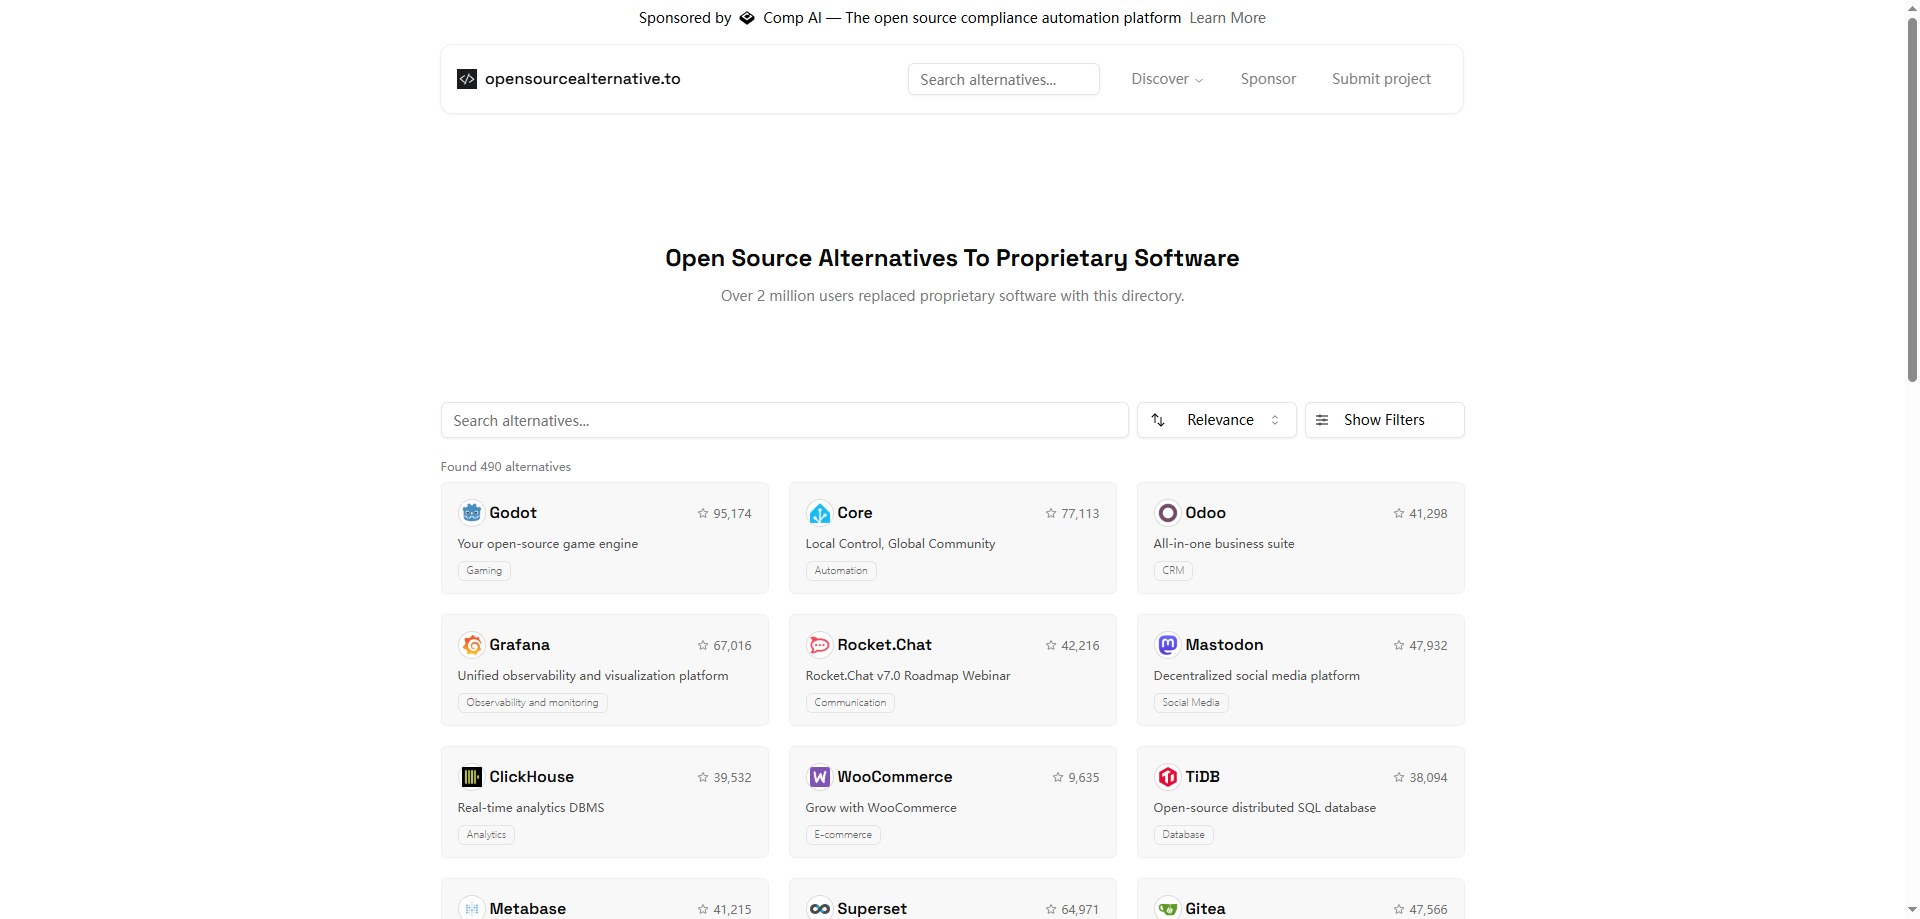The width and height of the screenshot is (1920, 919).
Task: Follow the Learn More sponsor link
Action: tap(1227, 17)
